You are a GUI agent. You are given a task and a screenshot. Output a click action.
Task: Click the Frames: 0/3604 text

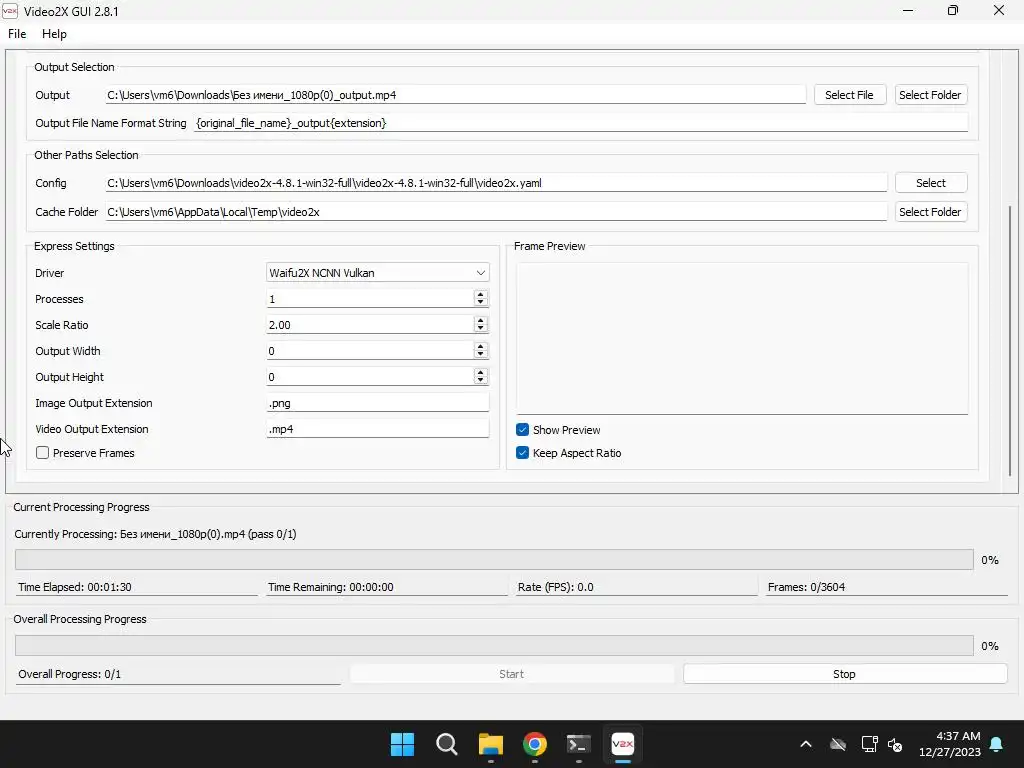(x=807, y=587)
